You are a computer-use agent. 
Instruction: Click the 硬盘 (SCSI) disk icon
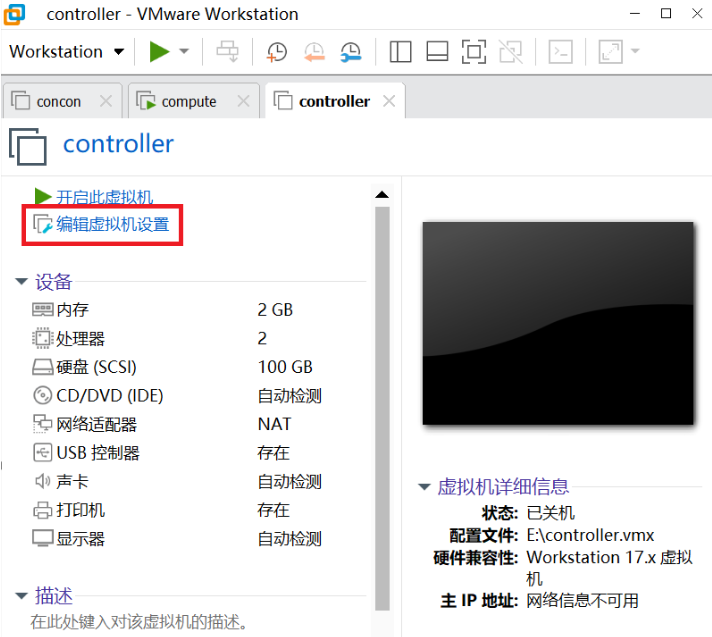pyautogui.click(x=43, y=367)
